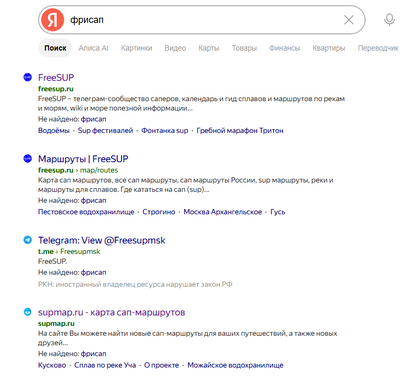The width and height of the screenshot is (400, 378).
Task: Click the FreeSUP favicon of the first result
Action: [27, 77]
